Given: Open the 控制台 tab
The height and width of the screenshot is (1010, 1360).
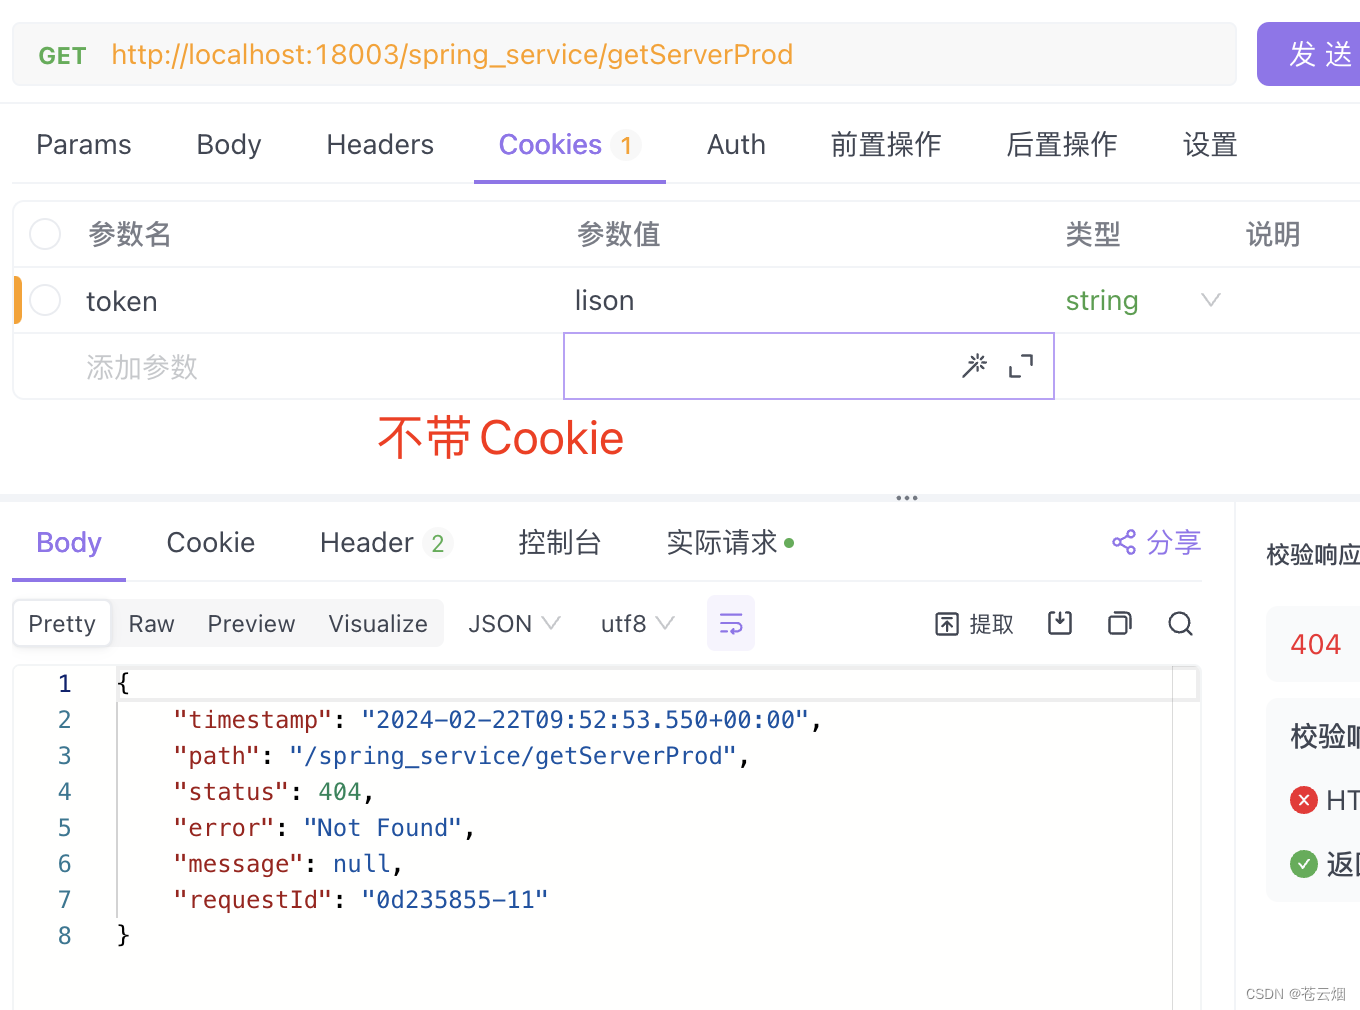Looking at the screenshot, I should (x=559, y=543).
